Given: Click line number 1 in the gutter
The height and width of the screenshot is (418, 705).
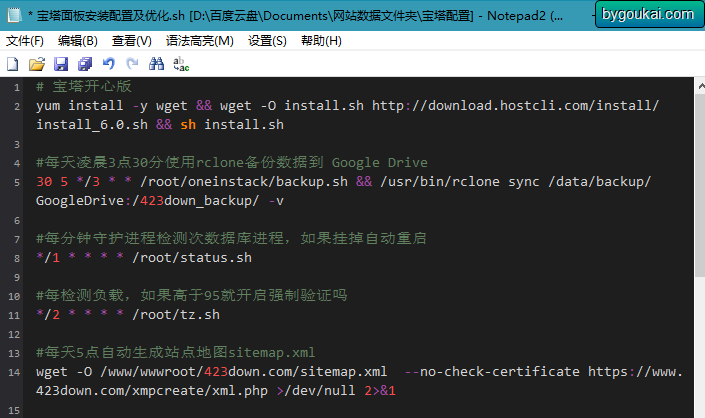Looking at the screenshot, I should point(17,87).
